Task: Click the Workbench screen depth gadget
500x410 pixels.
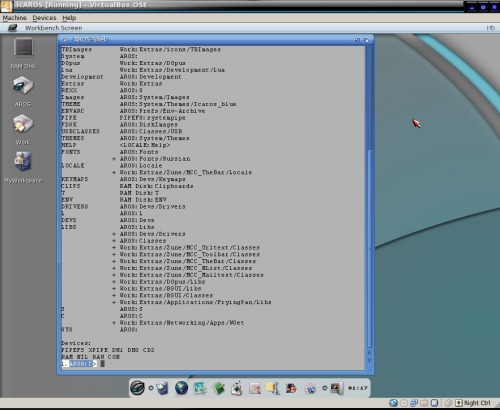Action: [x=491, y=28]
